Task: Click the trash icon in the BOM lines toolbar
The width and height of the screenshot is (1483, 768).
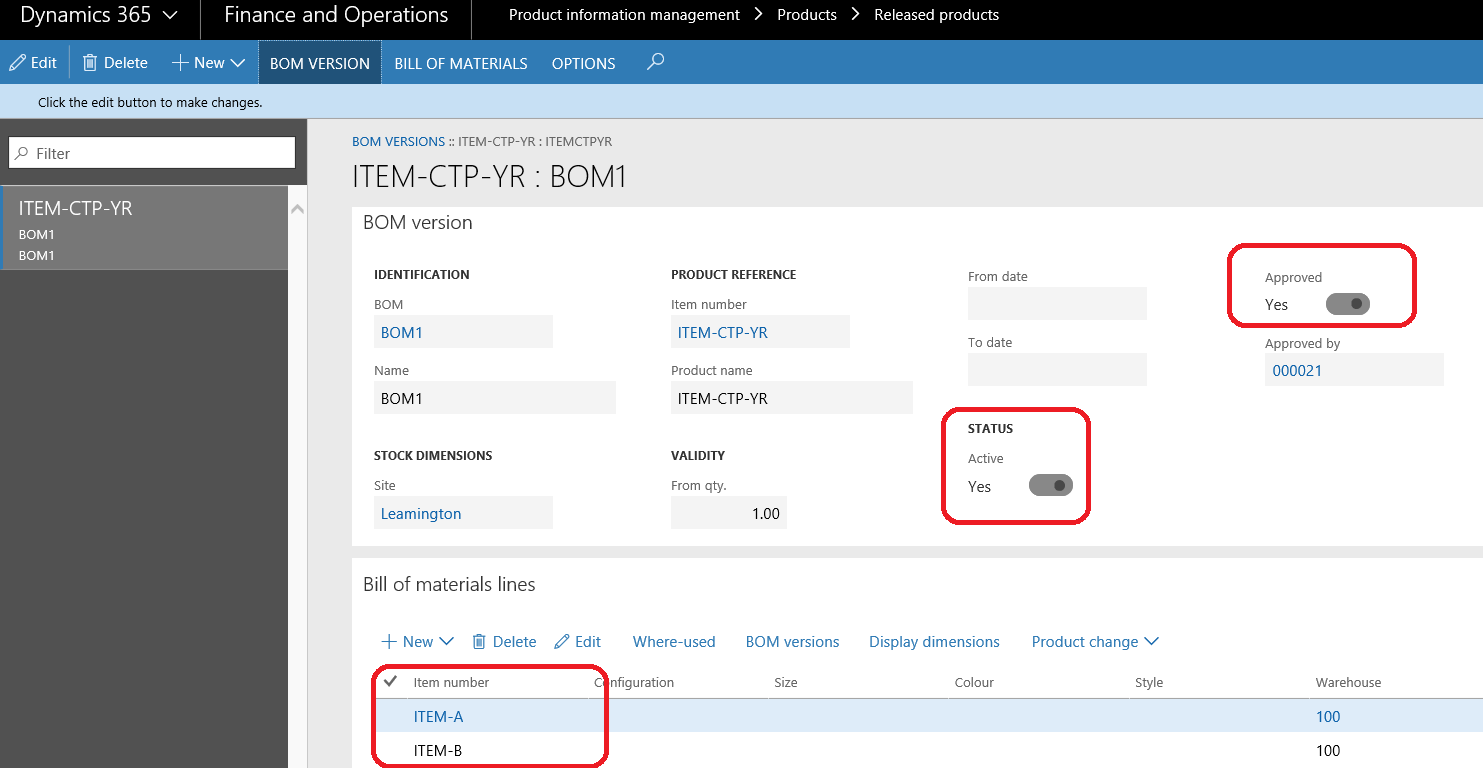Action: click(479, 641)
